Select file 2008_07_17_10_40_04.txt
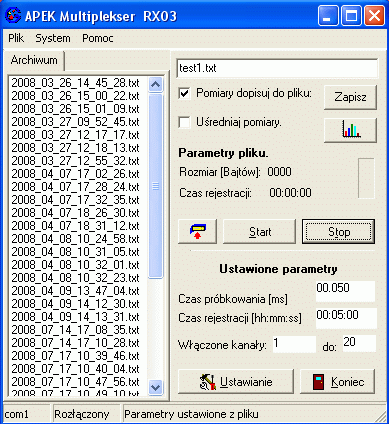The image size is (389, 424). 75,369
